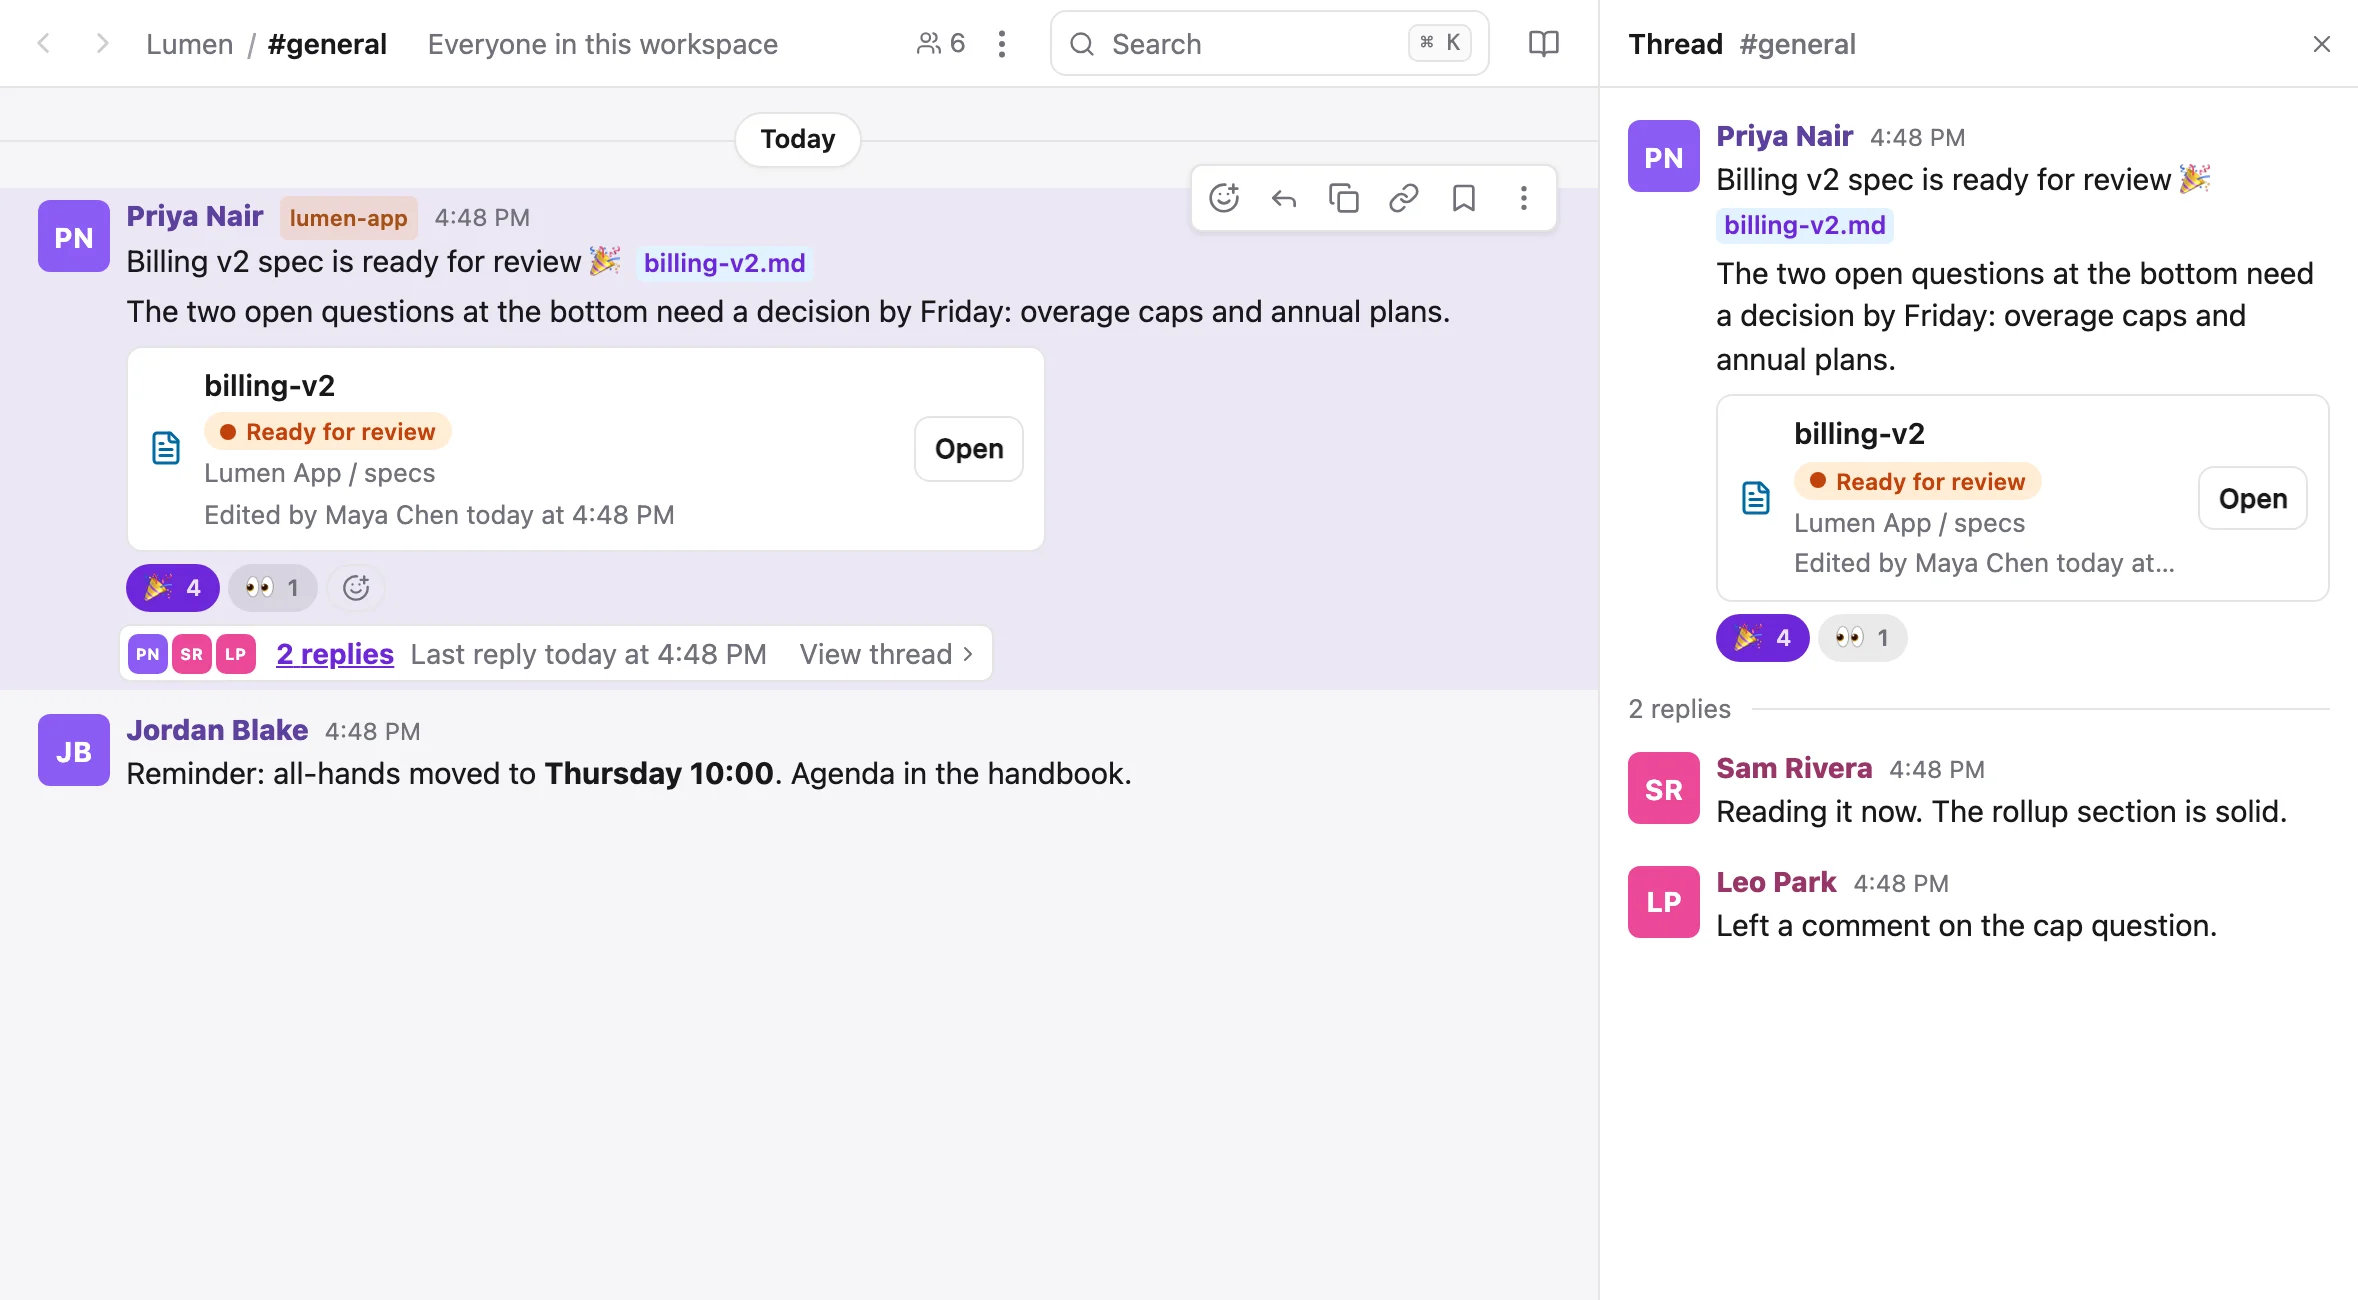This screenshot has width=2358, height=1300.
Task: Copy link to Priya's message
Action: pyautogui.click(x=1404, y=198)
